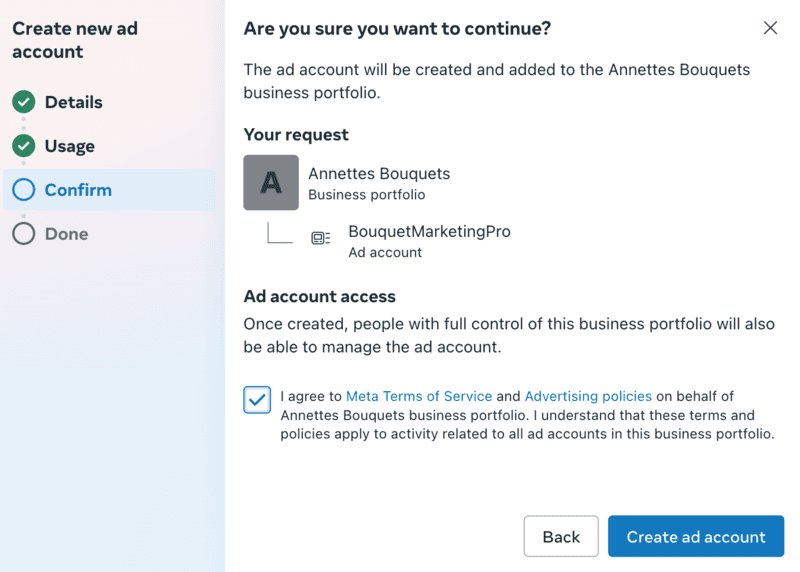Click the green checkmark beside Details
Viewport: 800px width, 572px height.
(x=24, y=102)
